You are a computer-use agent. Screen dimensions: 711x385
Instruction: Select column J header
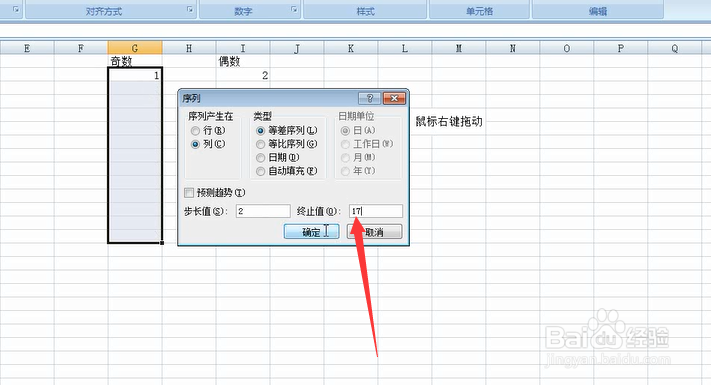[297, 48]
